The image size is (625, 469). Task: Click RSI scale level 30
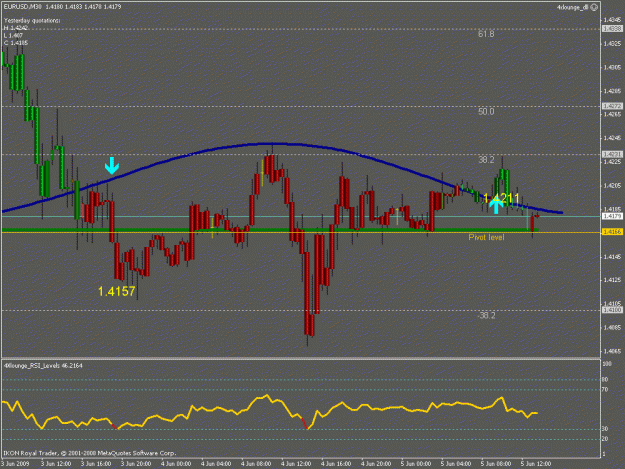[605, 429]
